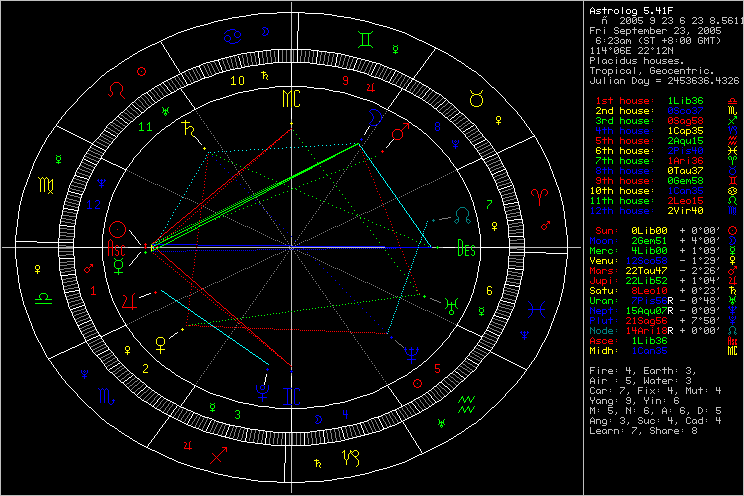Select the blue Neptune trident glyph in the wheel

(411, 351)
